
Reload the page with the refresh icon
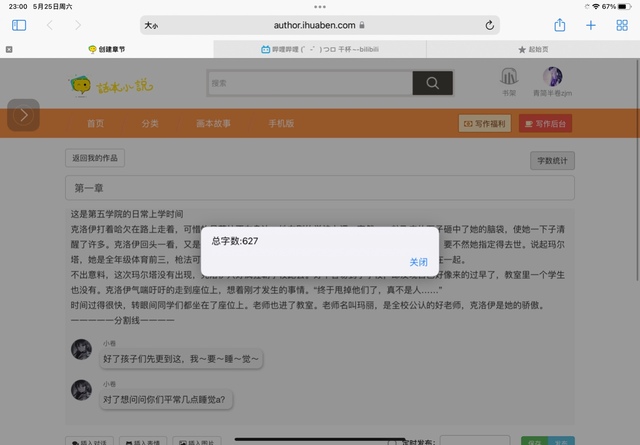pos(490,25)
